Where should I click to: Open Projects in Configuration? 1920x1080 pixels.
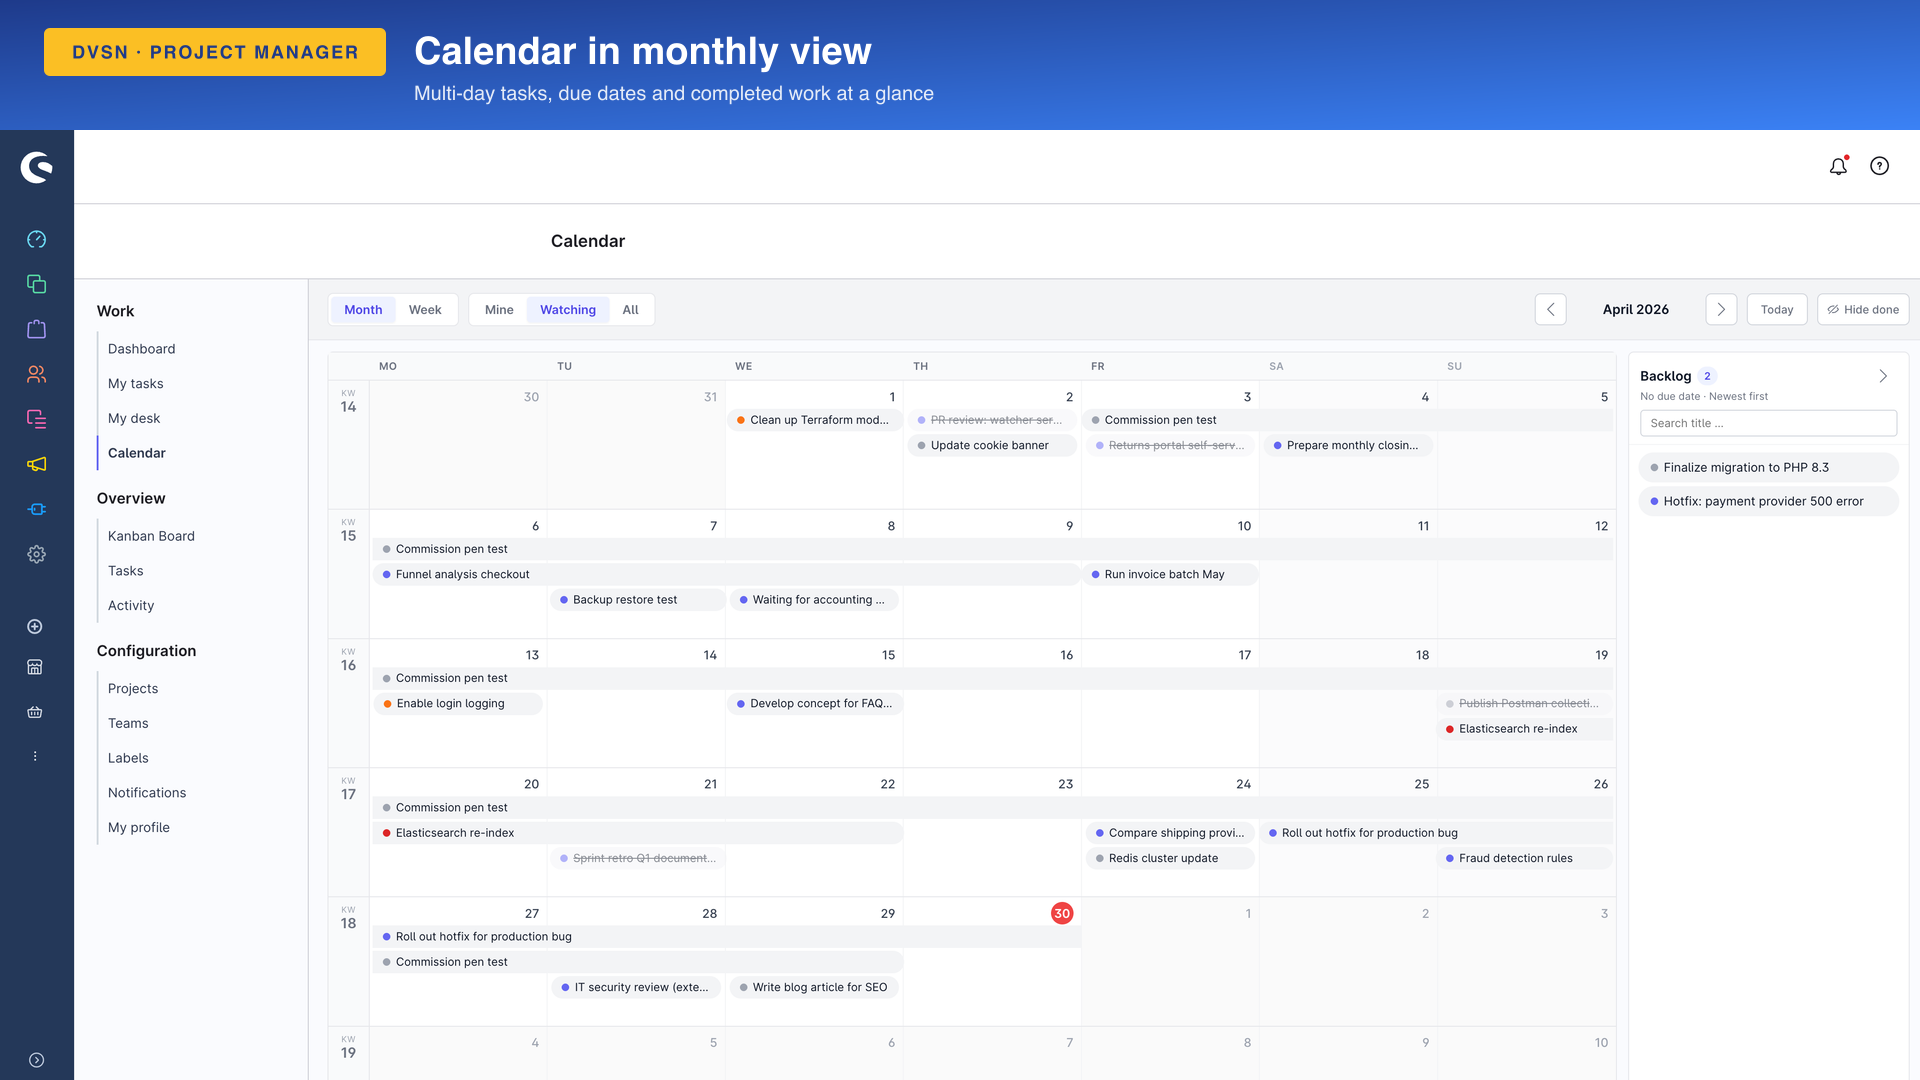click(x=133, y=689)
